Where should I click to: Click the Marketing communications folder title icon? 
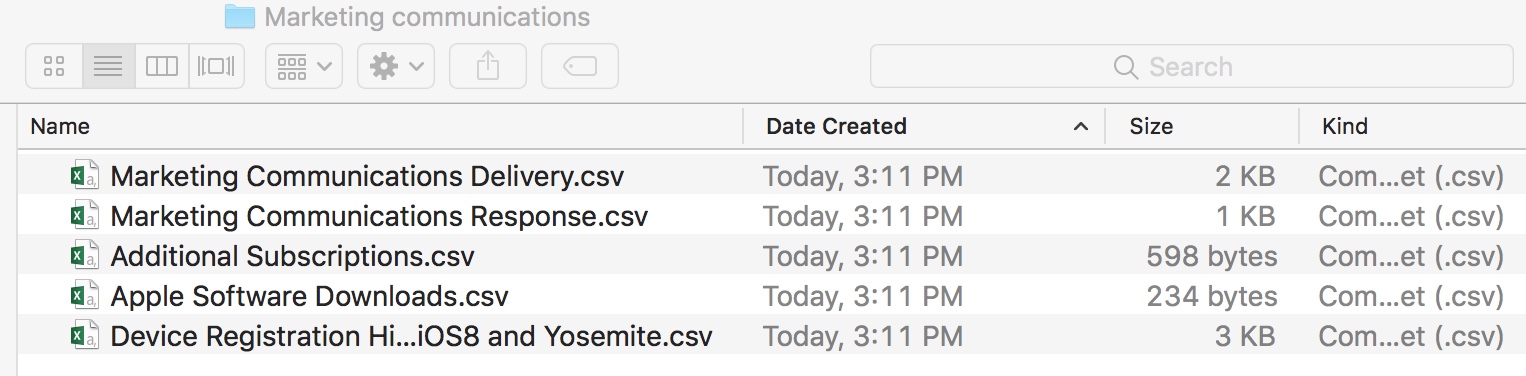[x=240, y=16]
